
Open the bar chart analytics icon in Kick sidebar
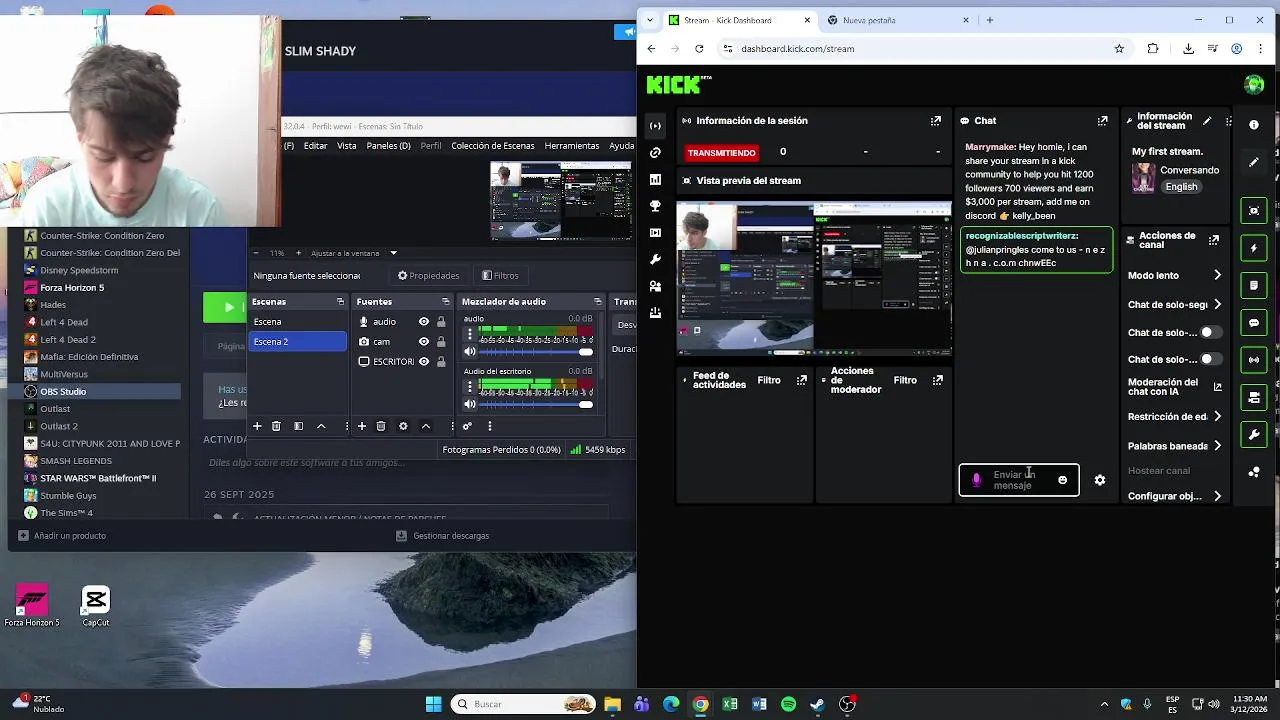point(655,180)
